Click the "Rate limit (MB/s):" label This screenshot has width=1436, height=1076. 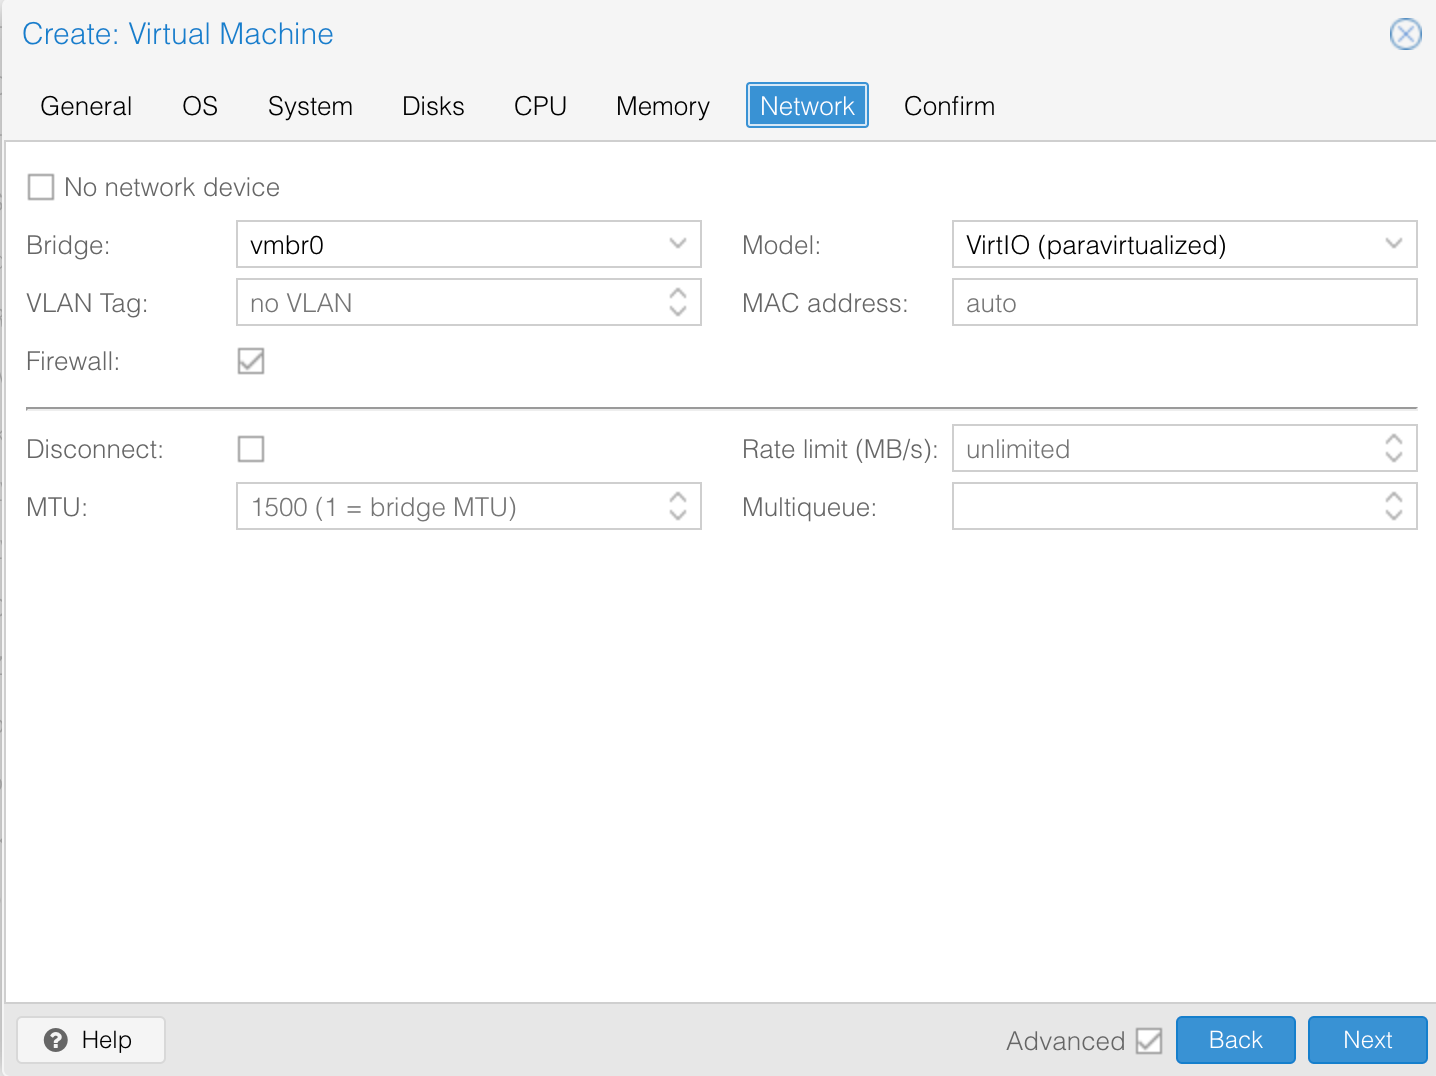click(x=840, y=449)
